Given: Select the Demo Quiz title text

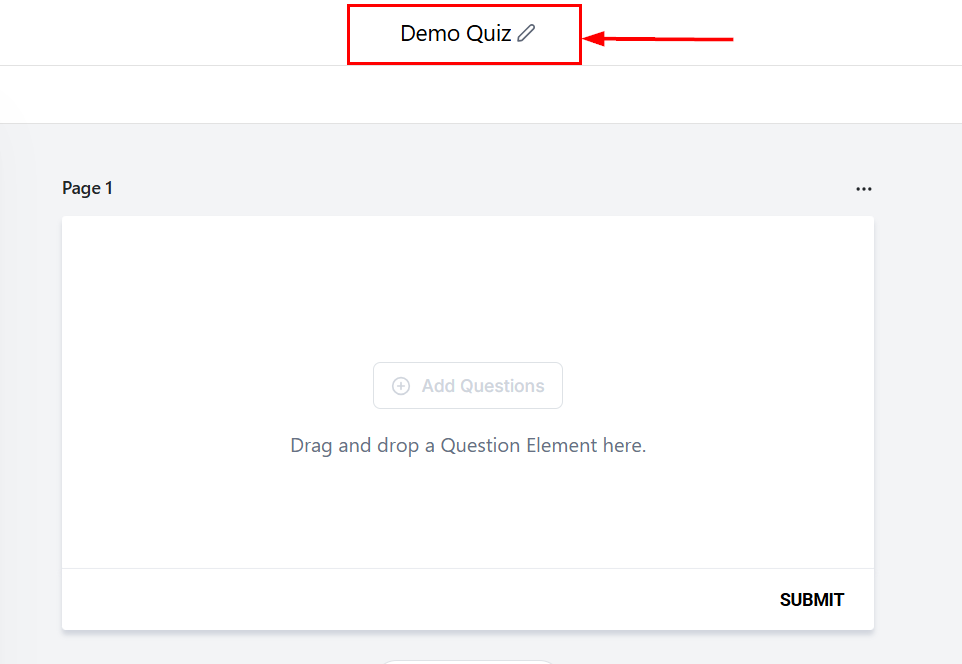Looking at the screenshot, I should (x=456, y=34).
